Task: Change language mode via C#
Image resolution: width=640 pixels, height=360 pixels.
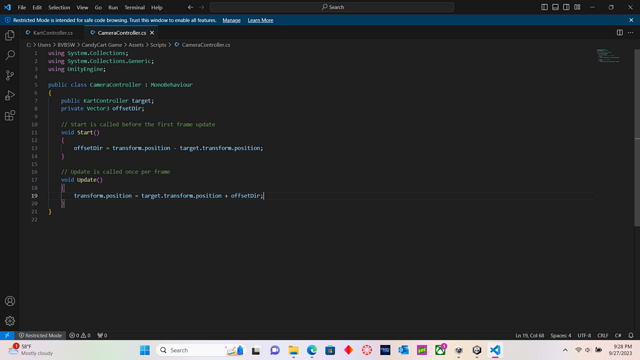Action: [x=618, y=335]
